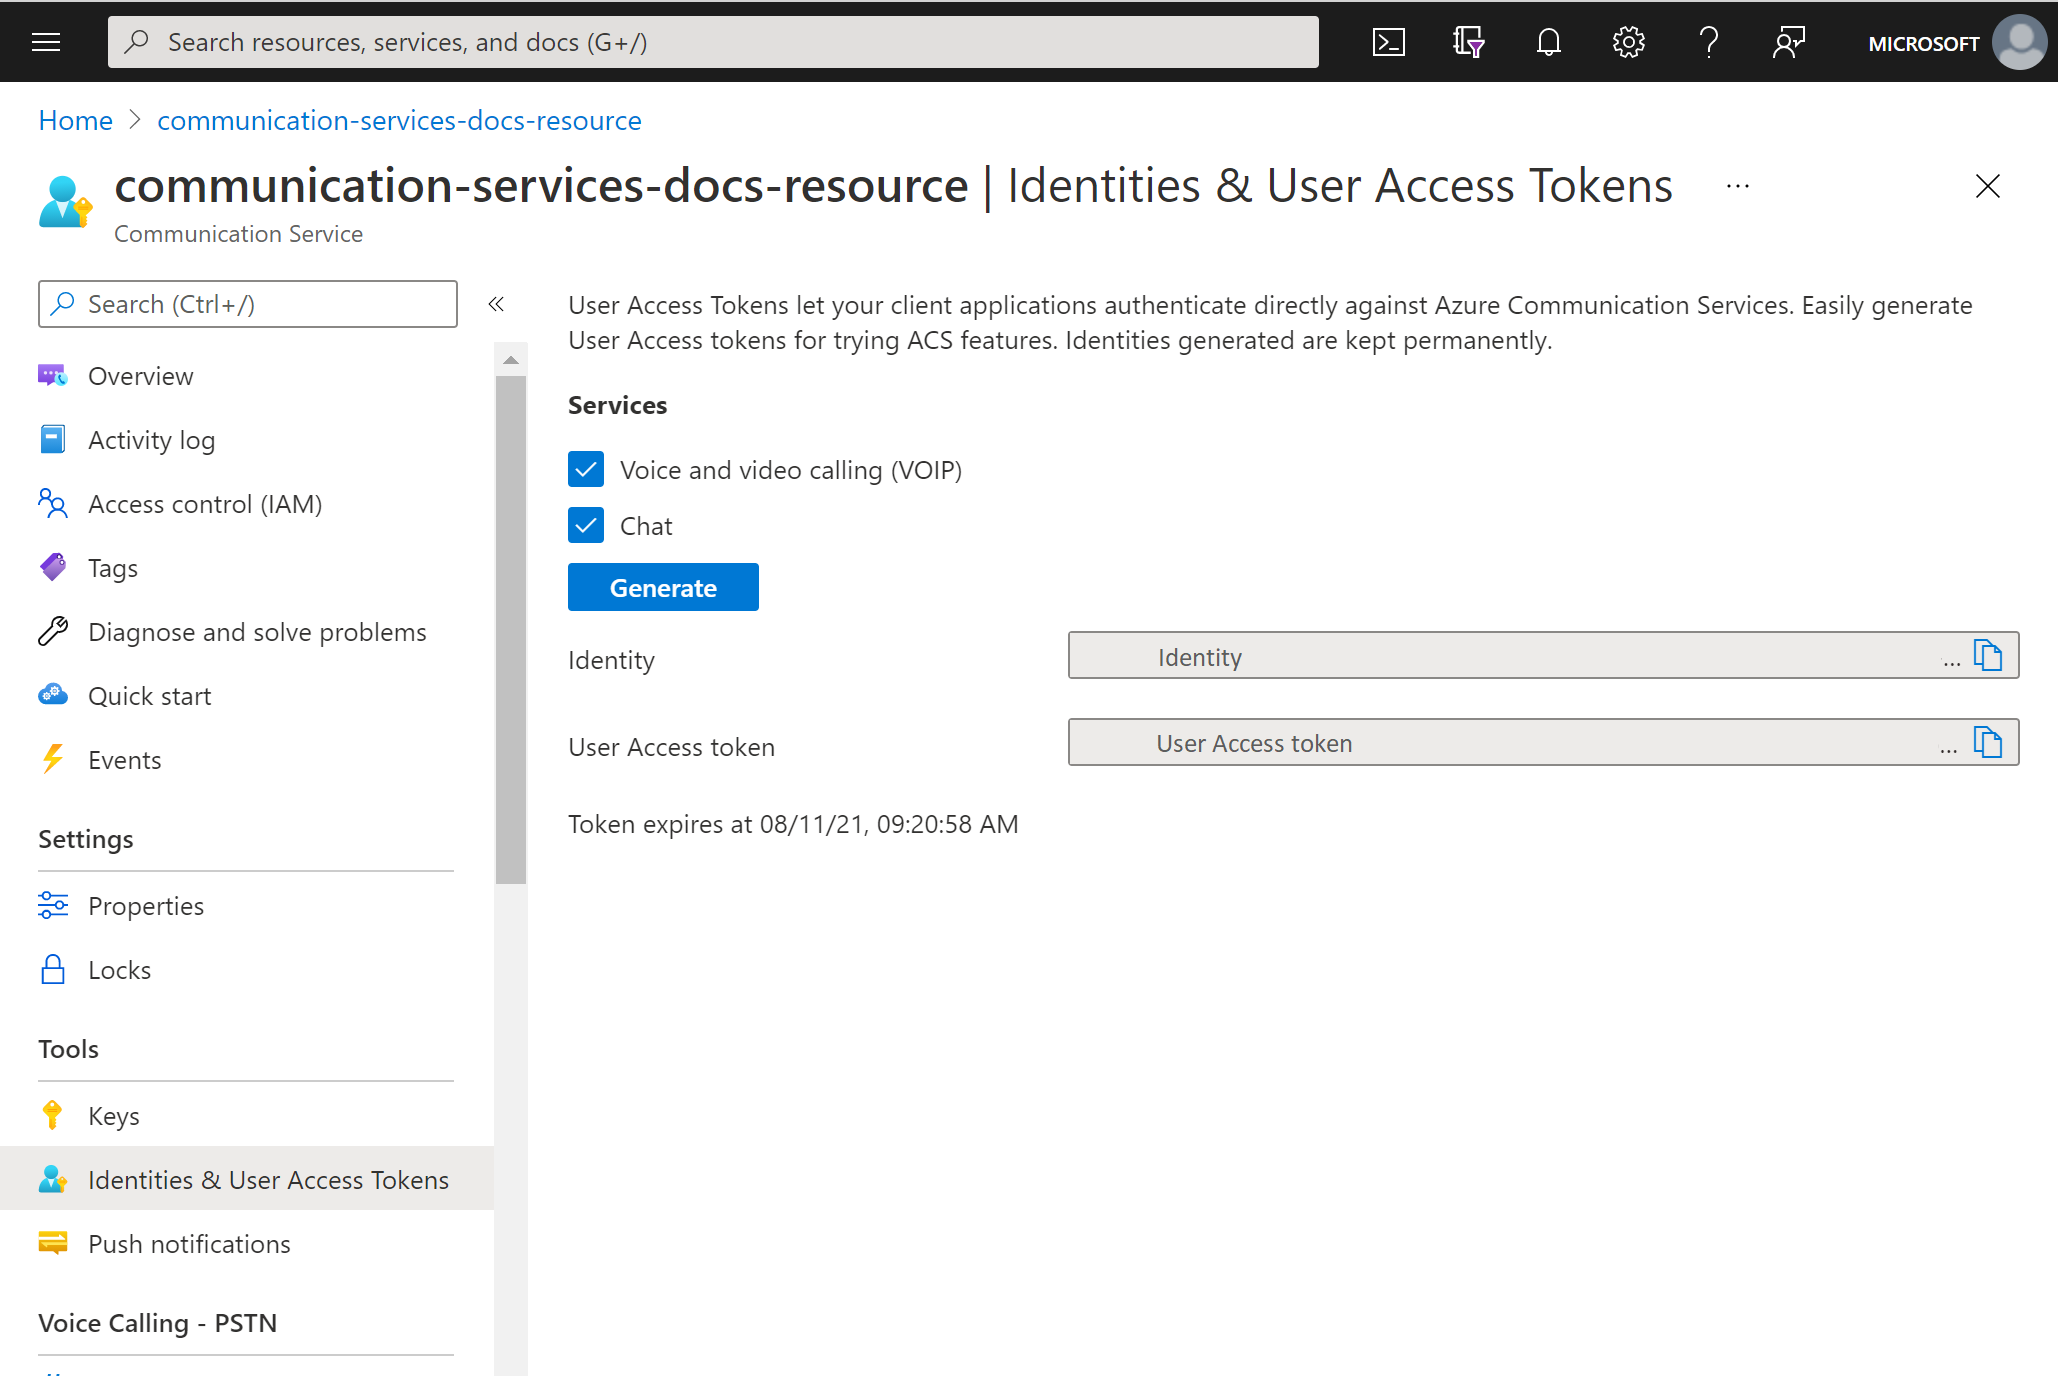2058x1376 pixels.
Task: Click the Generate button
Action: (x=663, y=588)
